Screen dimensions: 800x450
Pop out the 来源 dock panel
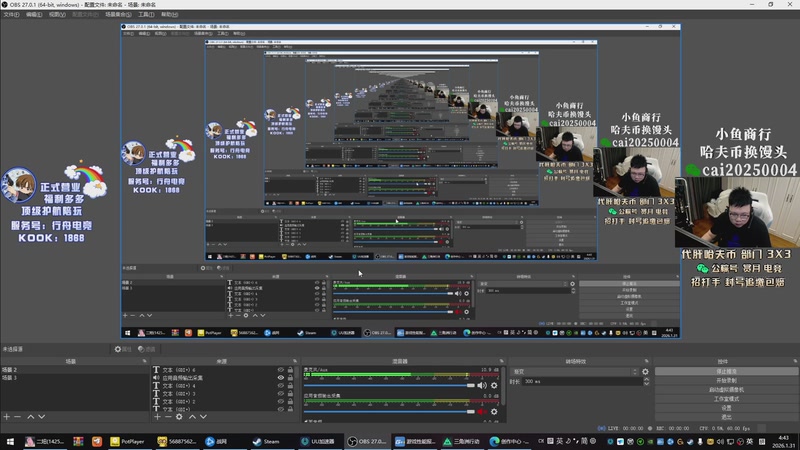(x=295, y=361)
